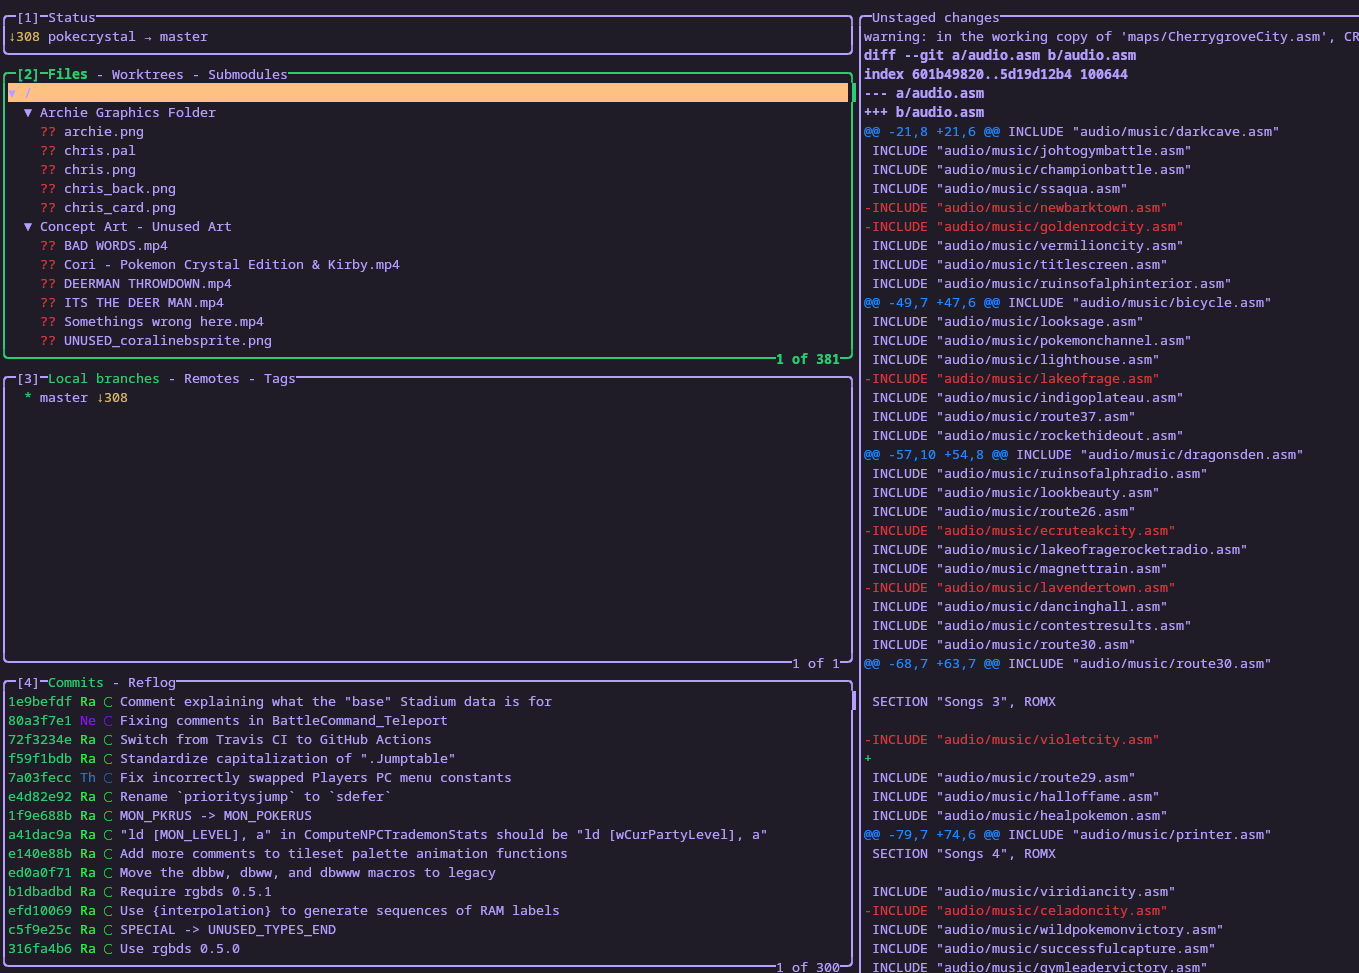Select commit 1f9e688b MON_PKRUS -> MON_POKERUS
The image size is (1359, 973).
(428, 816)
